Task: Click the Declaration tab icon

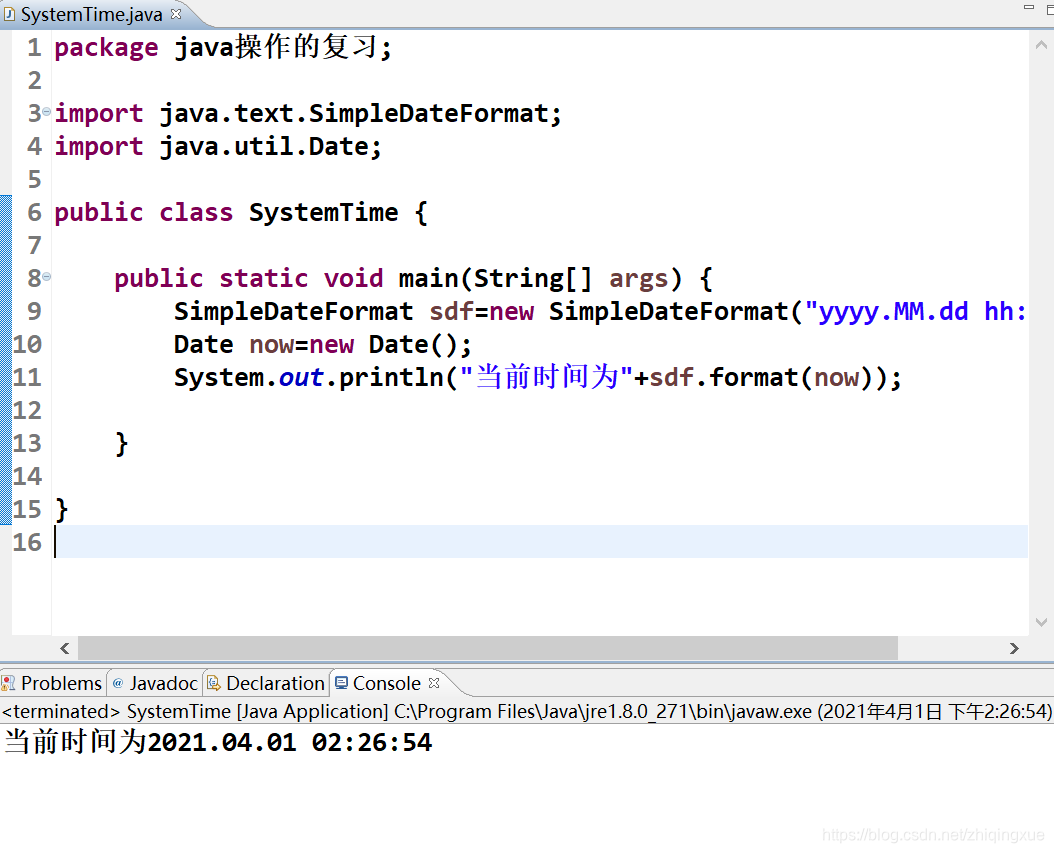Action: (214, 684)
